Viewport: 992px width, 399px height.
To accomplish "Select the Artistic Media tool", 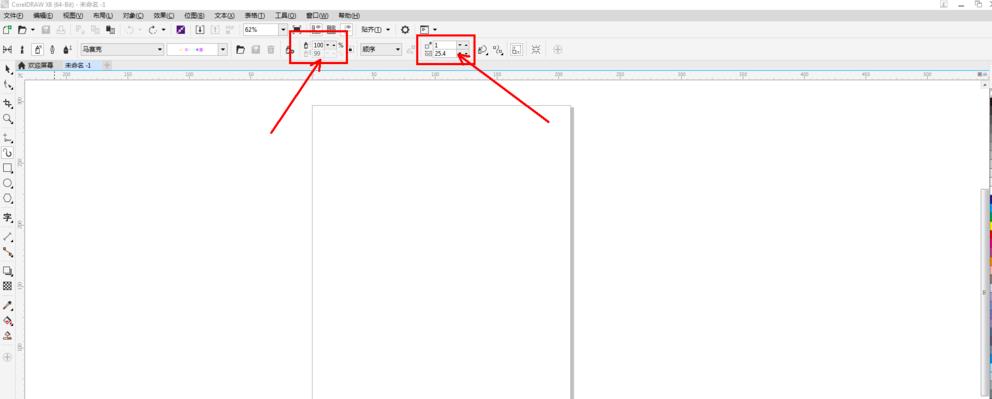I will 8,152.
